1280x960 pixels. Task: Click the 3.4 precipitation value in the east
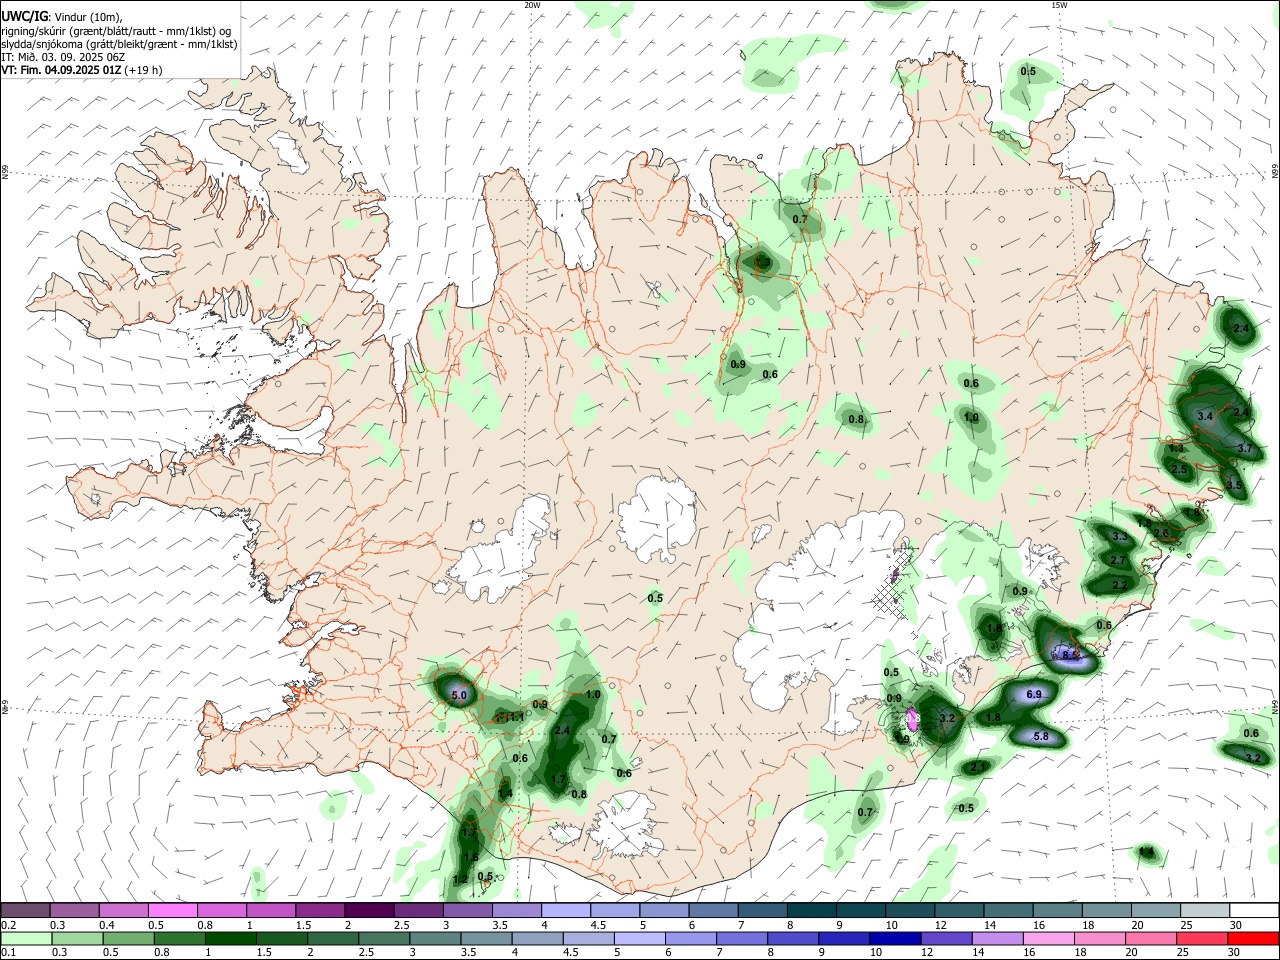[x=1205, y=416]
